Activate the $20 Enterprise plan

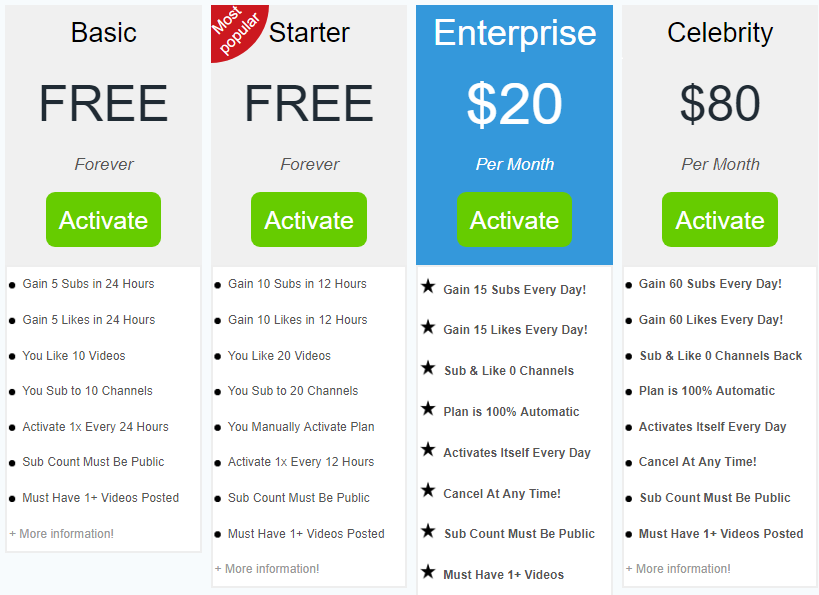(x=514, y=219)
